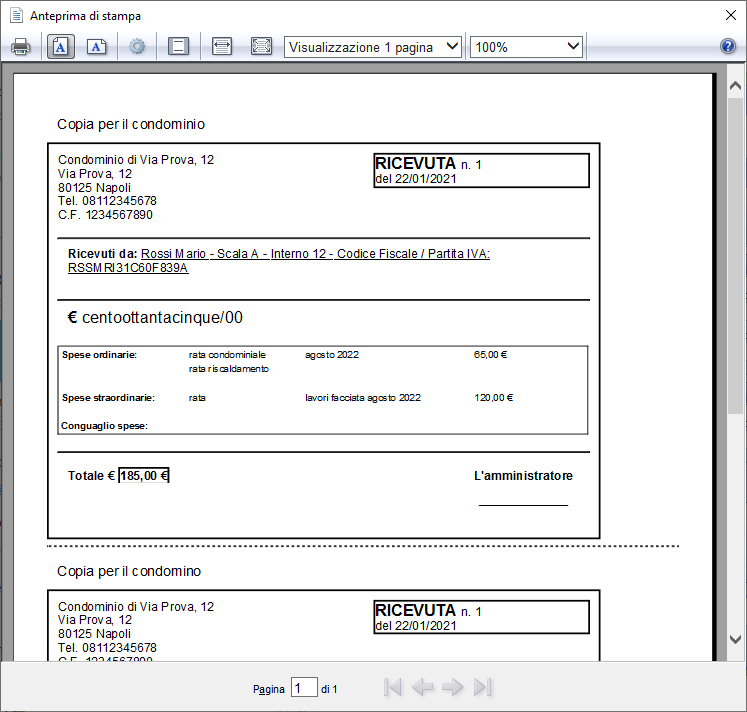The height and width of the screenshot is (712, 747).
Task: Click the scrollbar up arrow
Action: click(x=735, y=86)
